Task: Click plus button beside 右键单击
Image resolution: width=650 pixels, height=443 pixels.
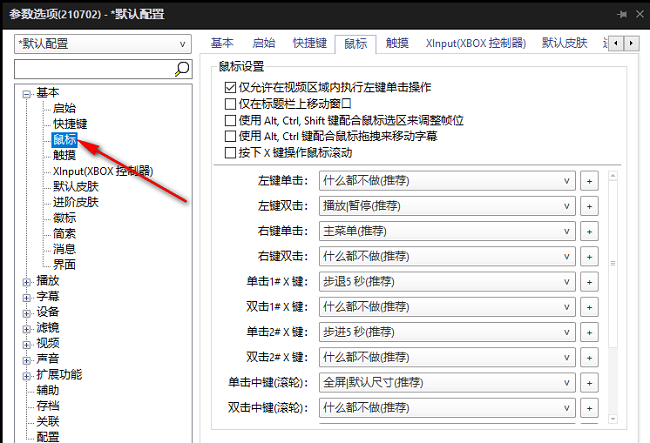Action: 589,232
